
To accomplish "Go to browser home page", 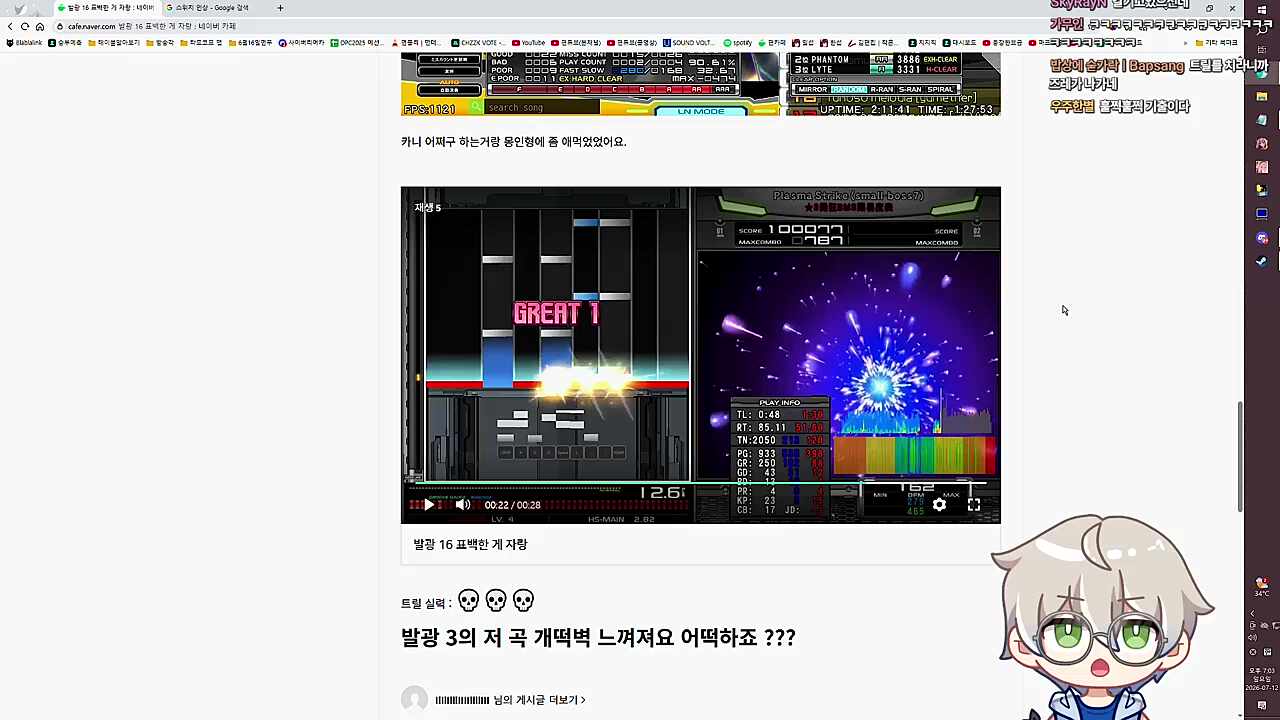I will tap(40, 26).
